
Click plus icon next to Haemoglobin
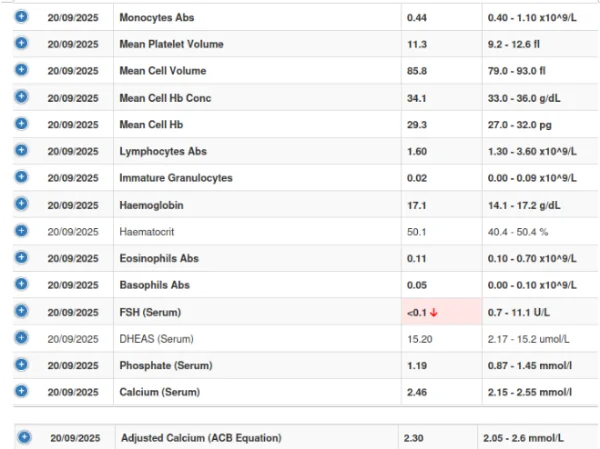point(22,204)
